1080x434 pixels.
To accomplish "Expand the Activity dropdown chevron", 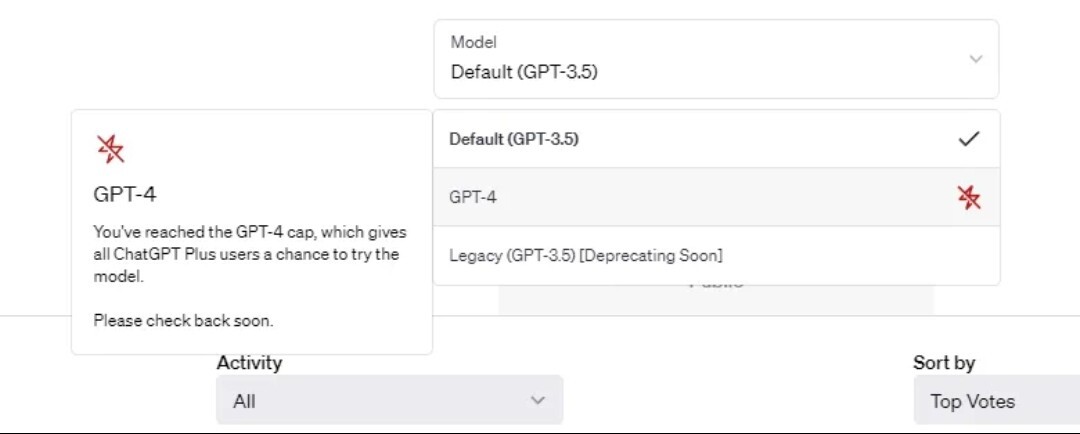I will click(538, 401).
